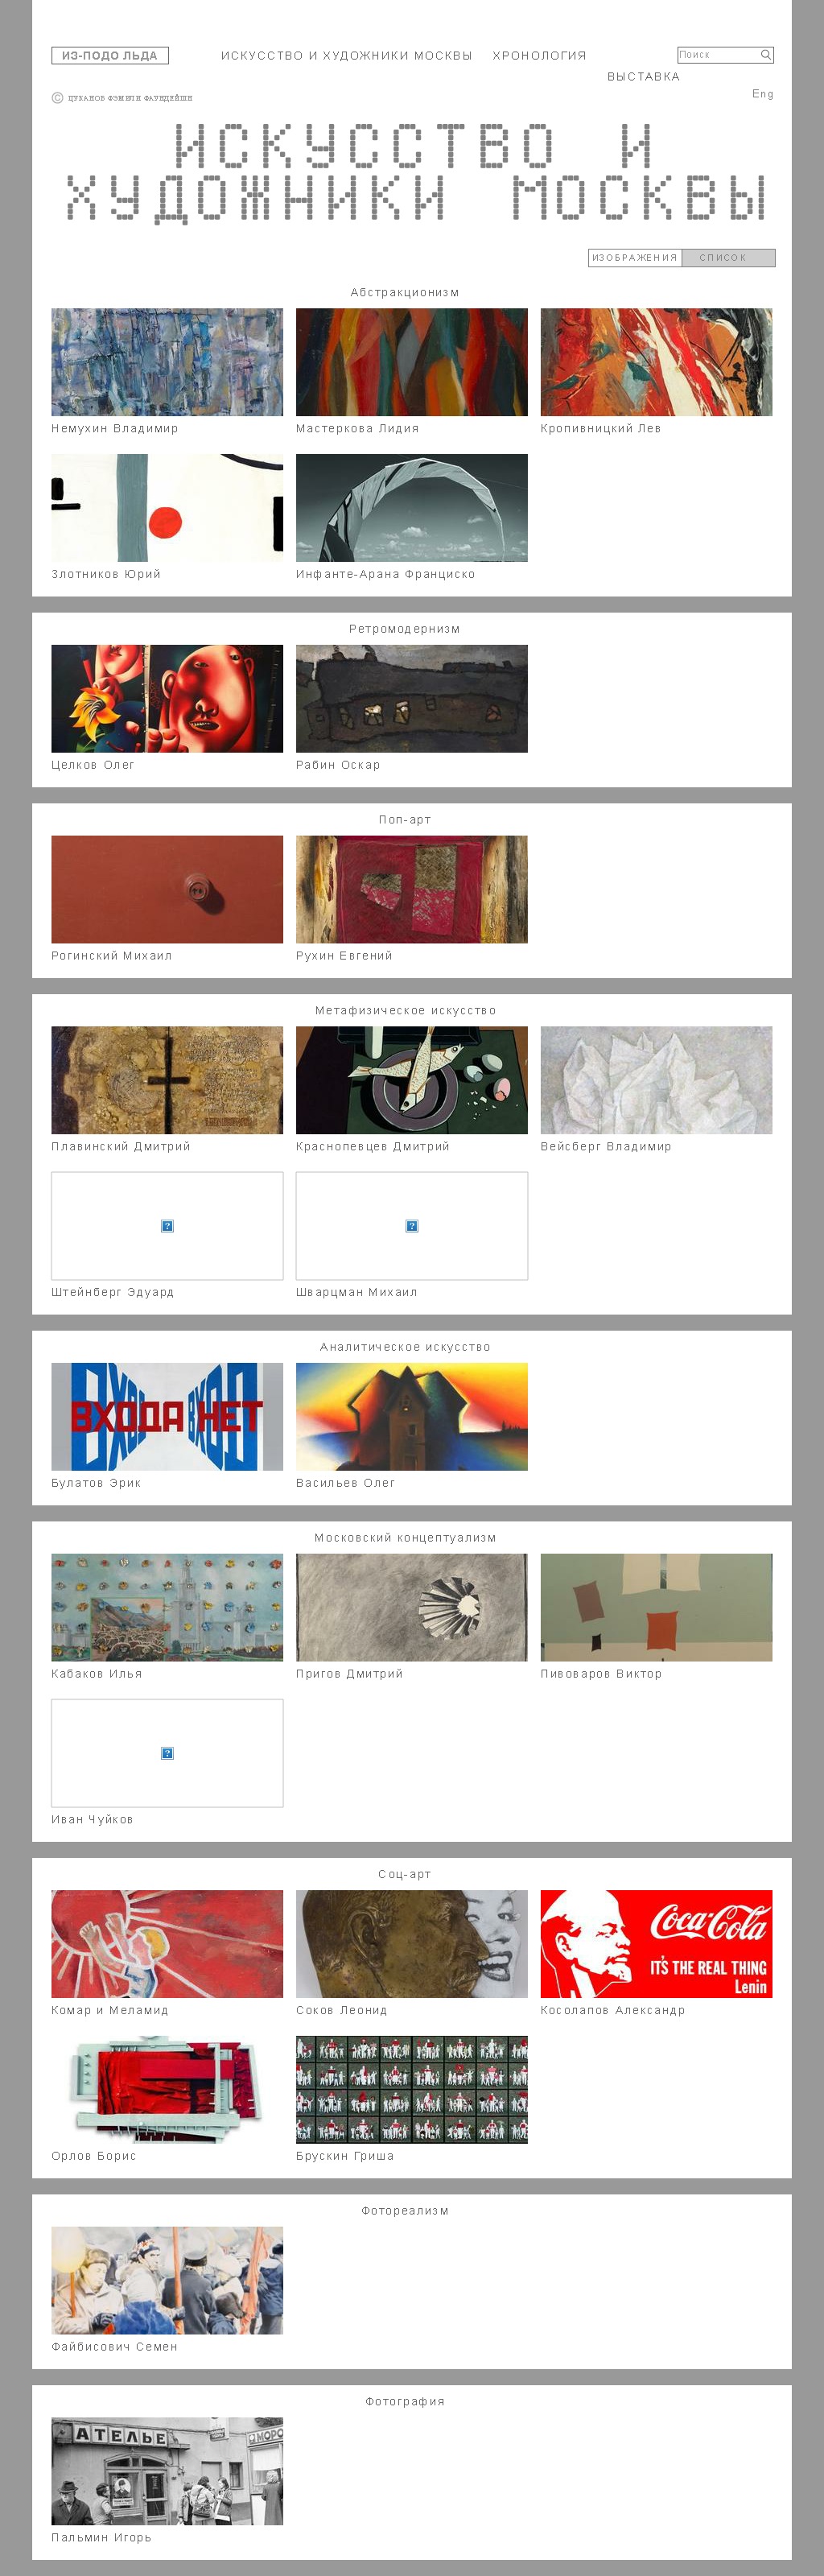Click the search magnifier icon
The image size is (824, 2576).
[x=765, y=55]
